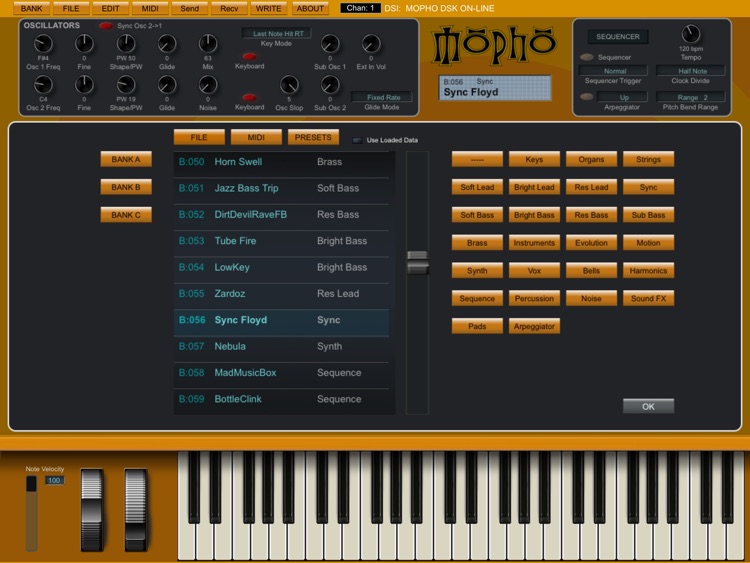
Task: Click the Osc 1 Glide knob
Action: pyautogui.click(x=167, y=44)
